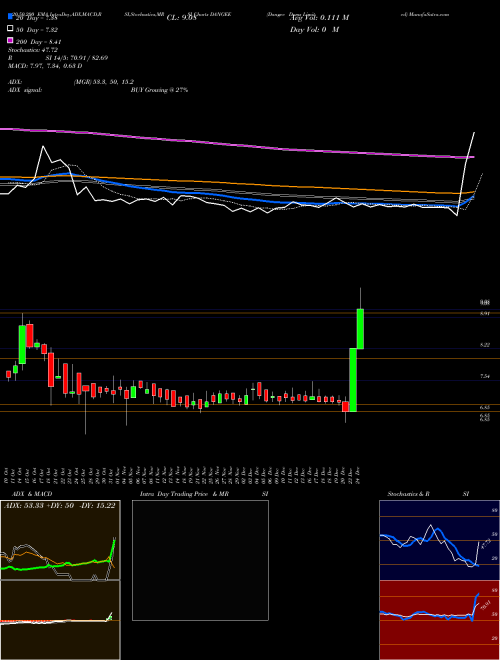Screen dimensions: 500x660
Task: Click the blue 20 Day legend swatch
Action: 10,18
